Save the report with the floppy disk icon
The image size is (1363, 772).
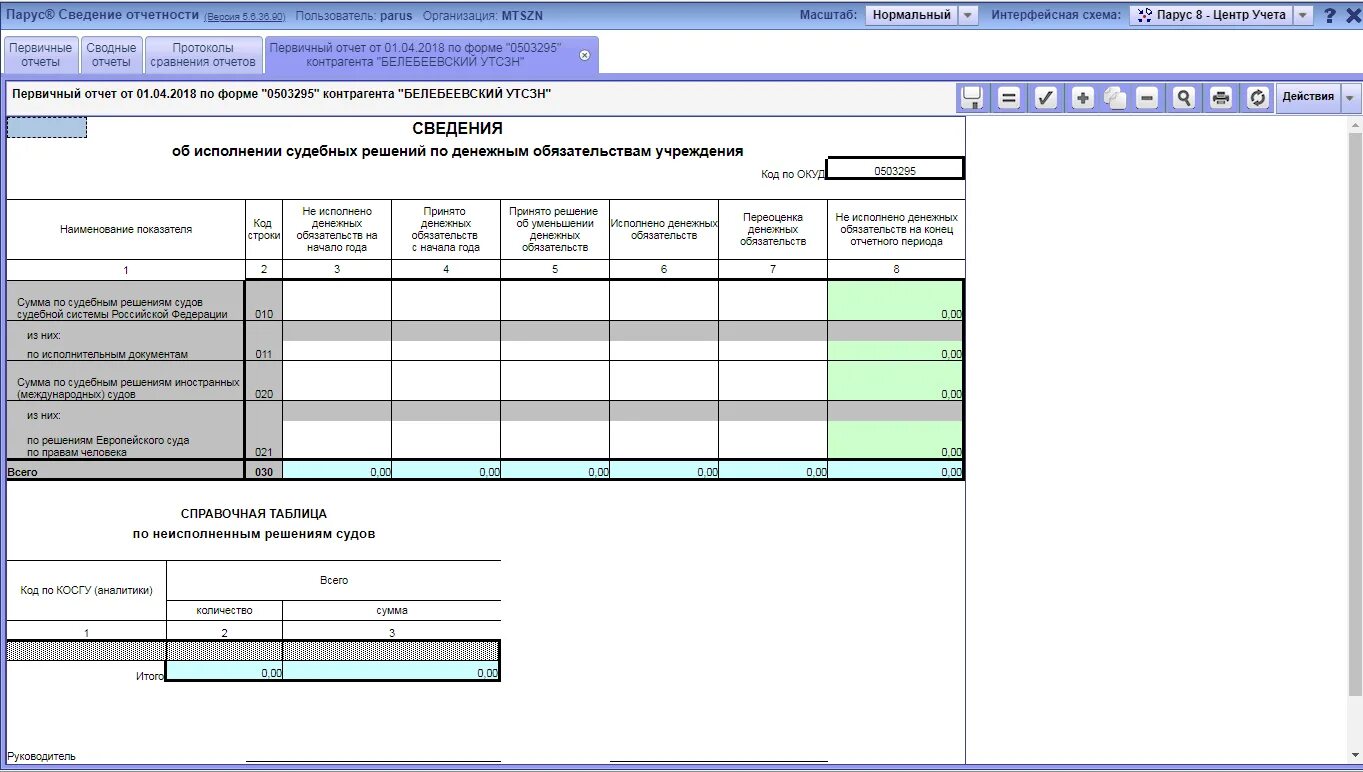tap(972, 97)
